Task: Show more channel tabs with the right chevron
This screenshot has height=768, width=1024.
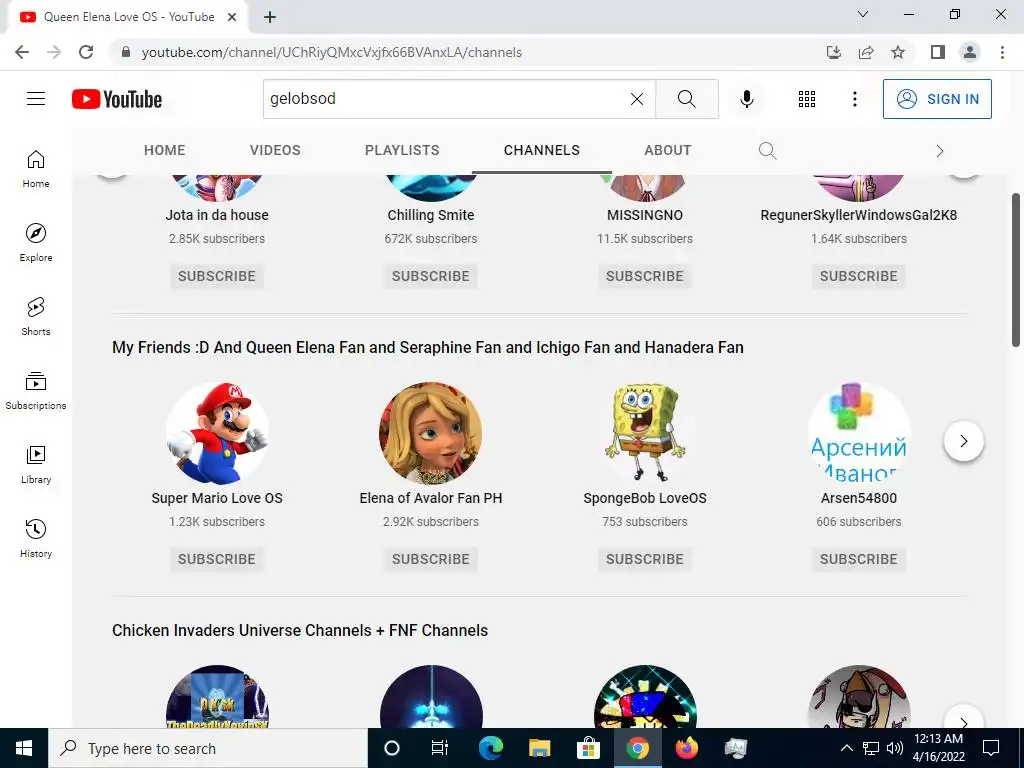Action: point(940,151)
